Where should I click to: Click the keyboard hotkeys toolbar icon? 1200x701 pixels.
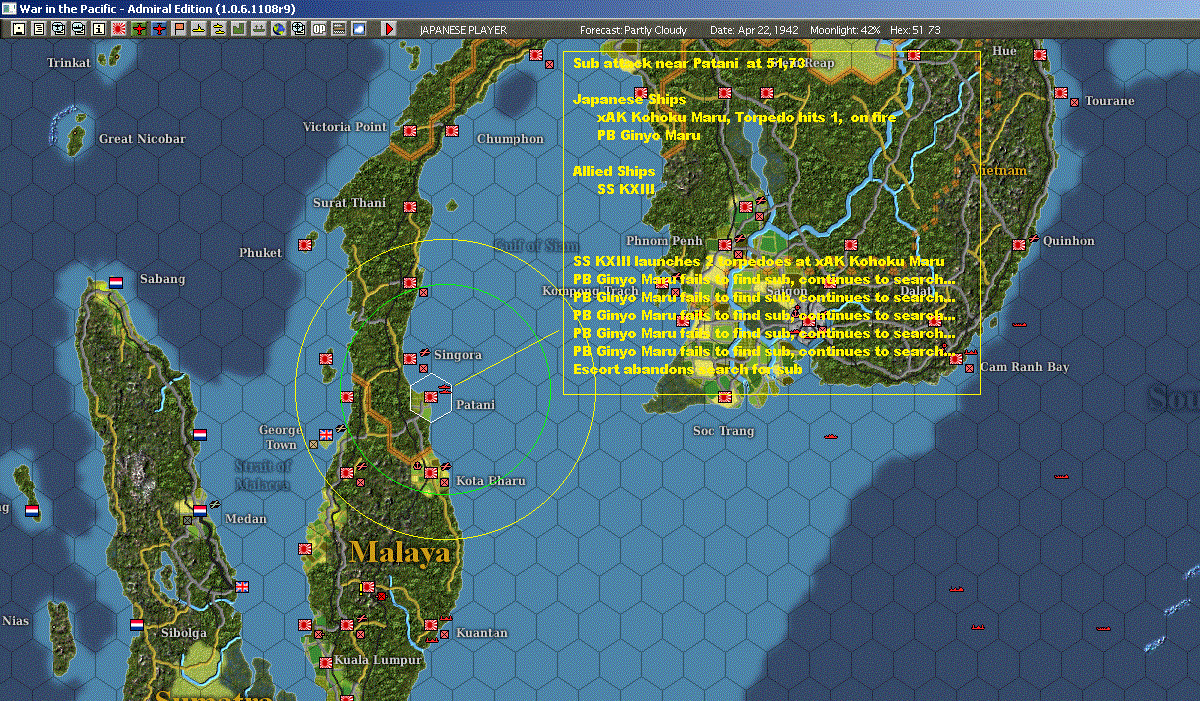point(338,29)
